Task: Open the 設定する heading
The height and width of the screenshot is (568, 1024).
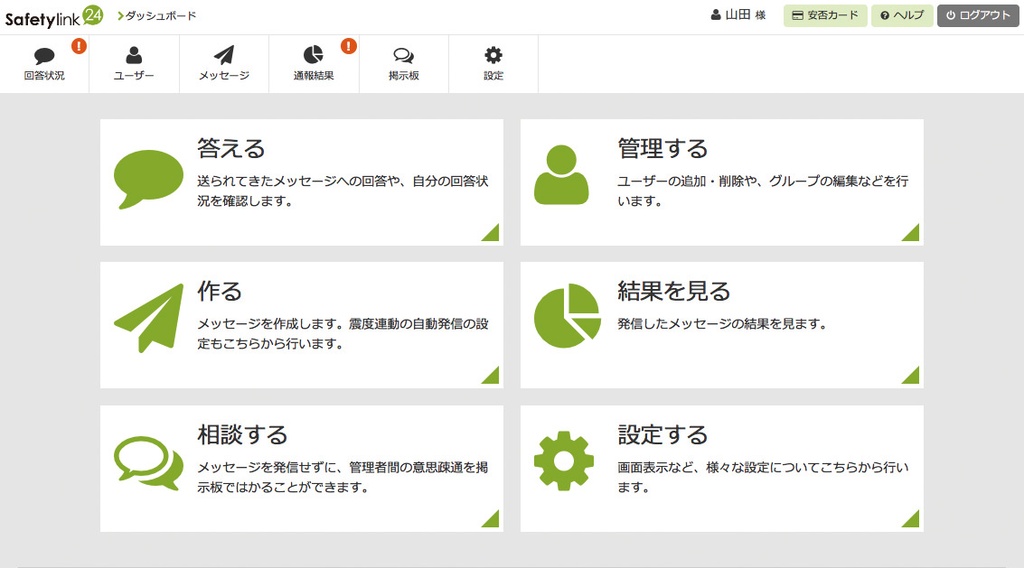Action: coord(663,435)
